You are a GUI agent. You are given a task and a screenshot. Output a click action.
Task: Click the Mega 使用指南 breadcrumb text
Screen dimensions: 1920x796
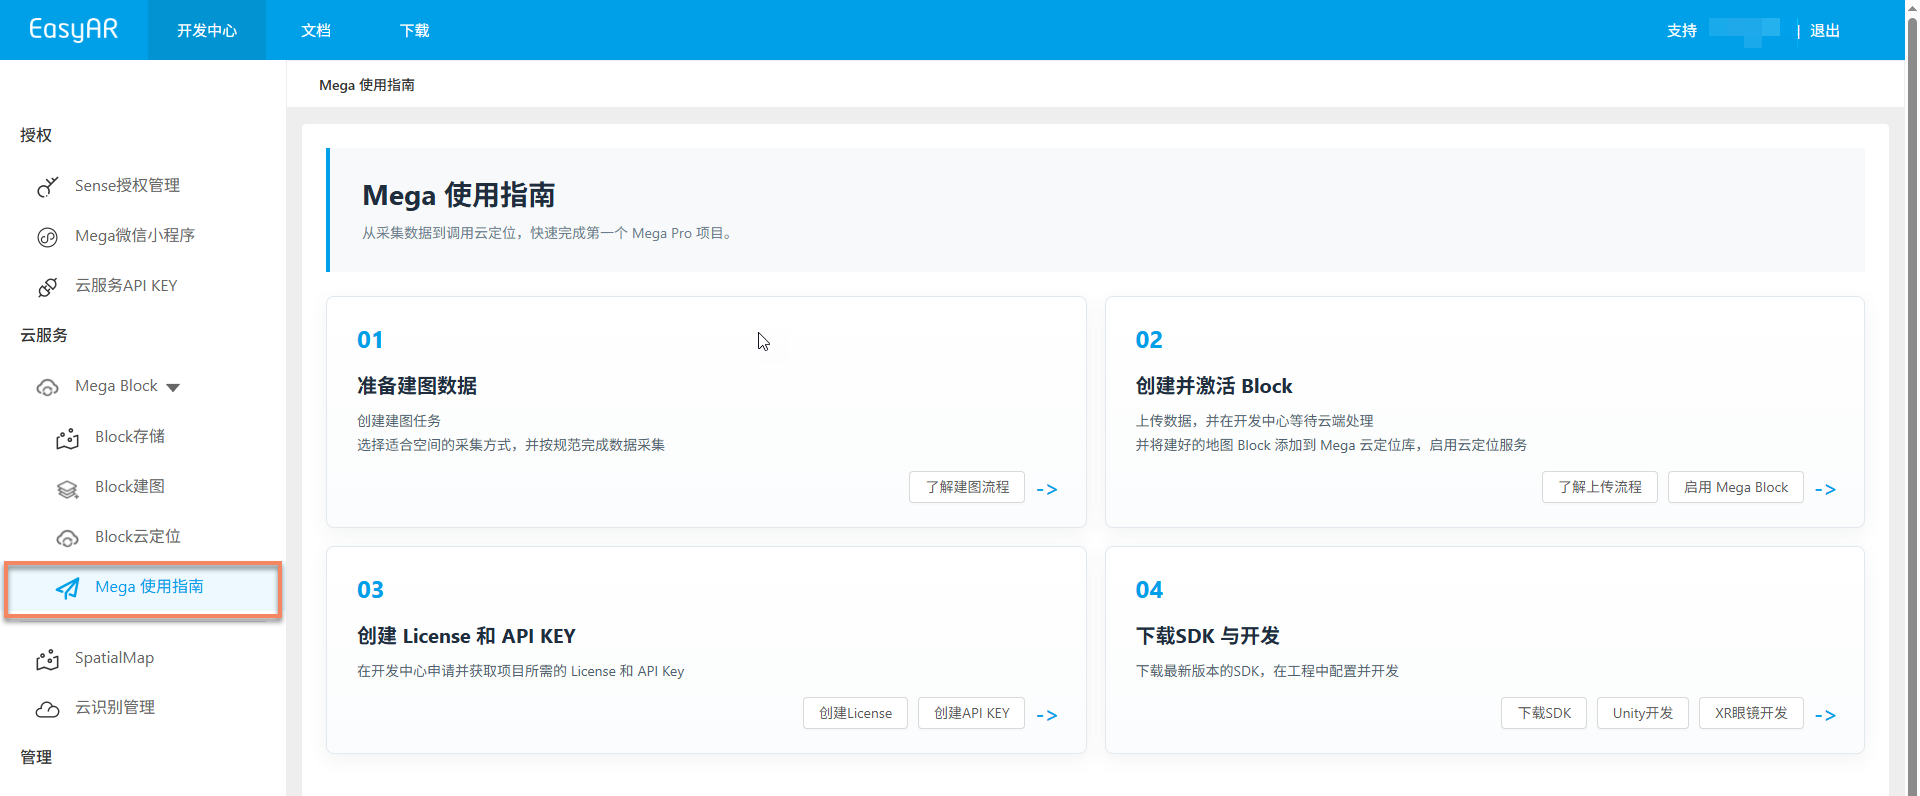click(367, 85)
